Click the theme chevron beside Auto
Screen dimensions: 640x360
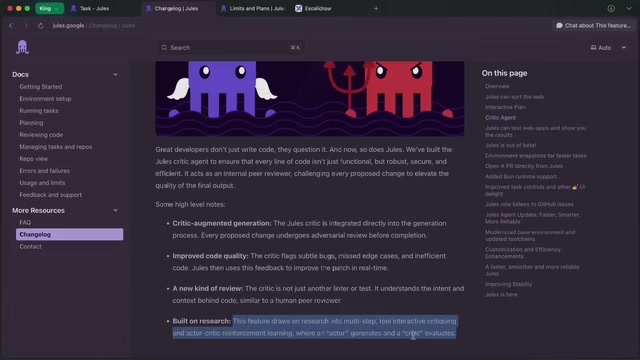[x=623, y=47]
